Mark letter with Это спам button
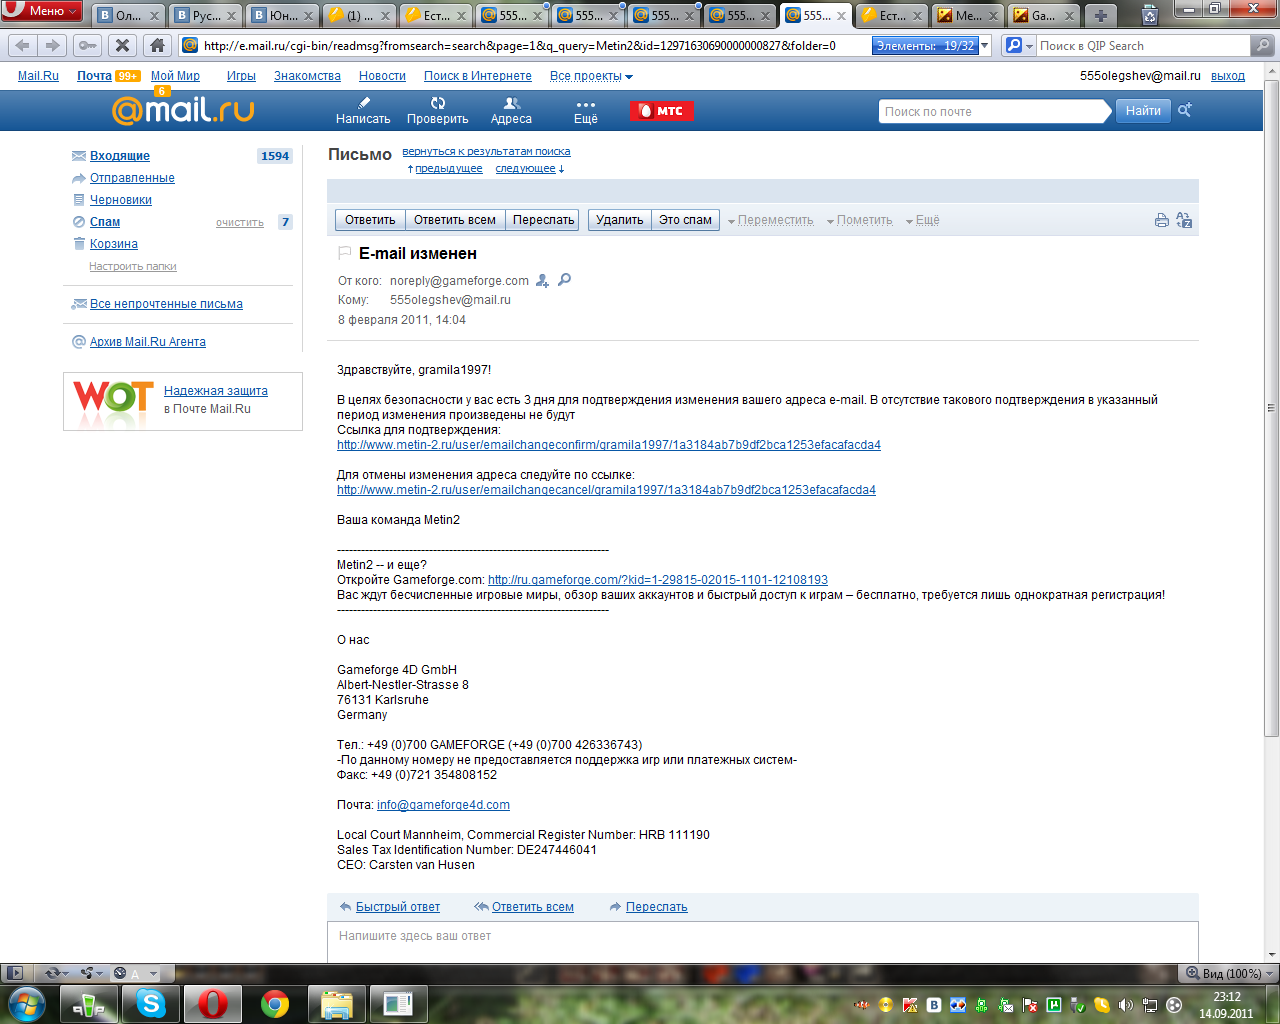Screen dimensions: 1280x1024 tap(685, 220)
